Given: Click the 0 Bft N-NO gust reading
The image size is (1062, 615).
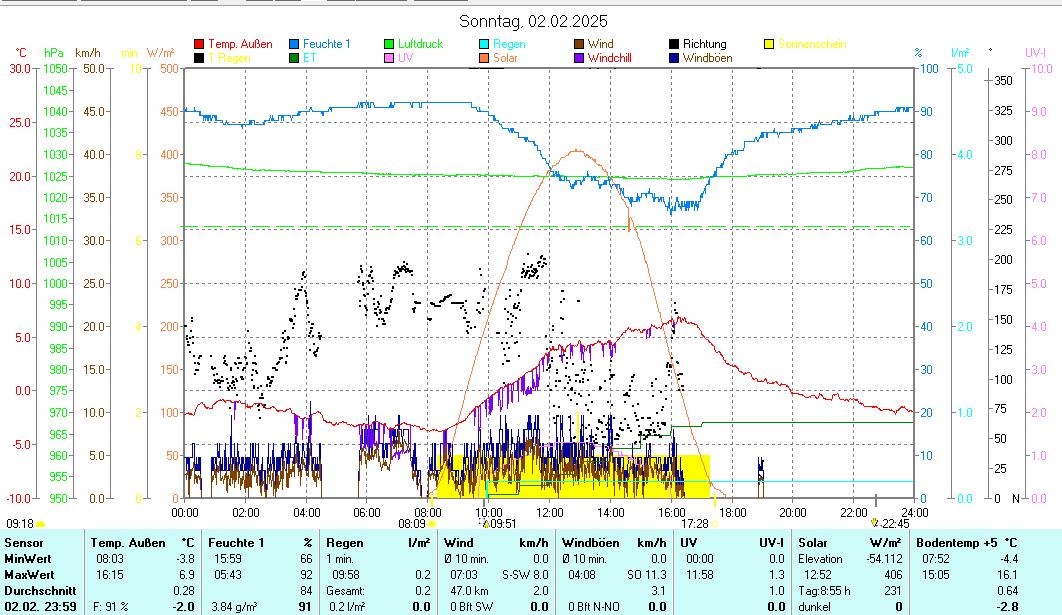Looking at the screenshot, I should click(x=593, y=607).
